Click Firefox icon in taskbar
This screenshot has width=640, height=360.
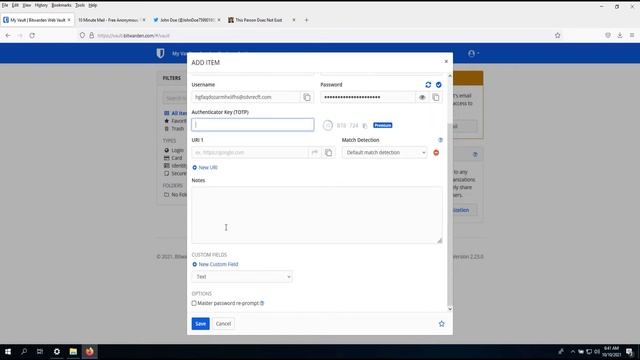(x=89, y=351)
